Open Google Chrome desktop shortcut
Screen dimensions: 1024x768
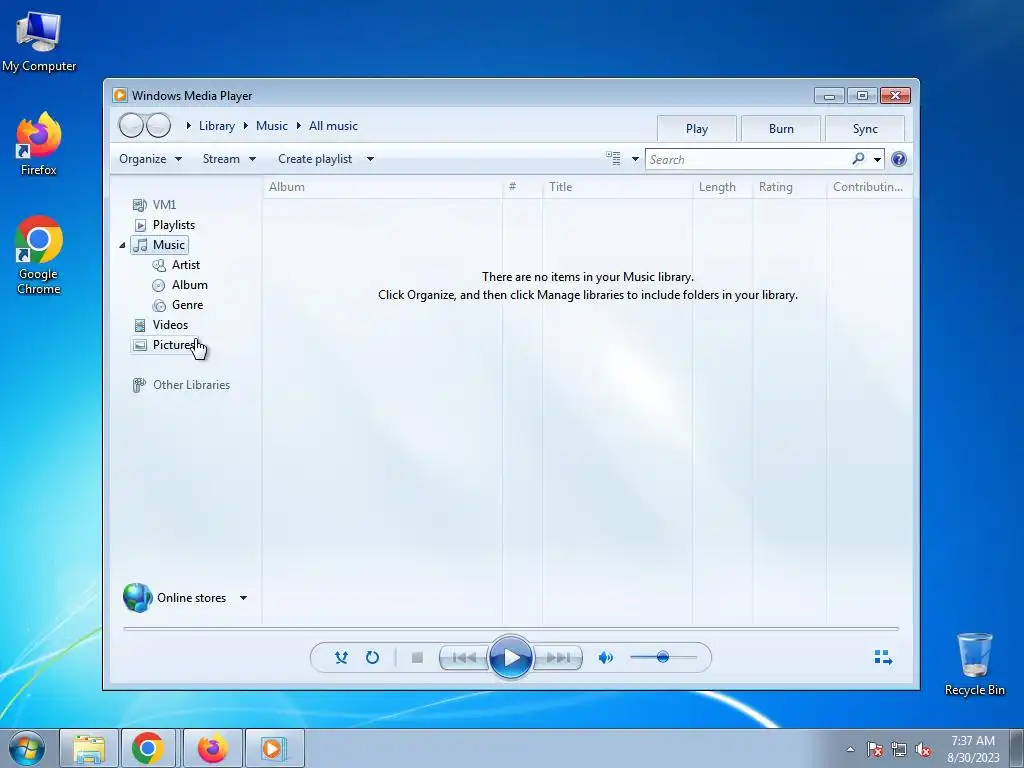coord(39,255)
